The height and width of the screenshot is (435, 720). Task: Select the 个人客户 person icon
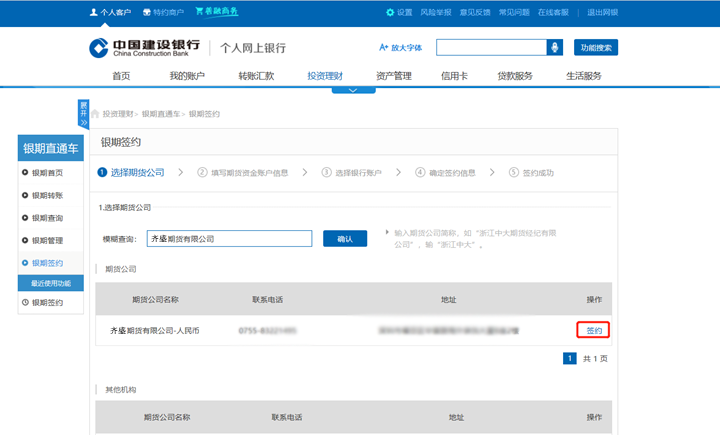94,12
